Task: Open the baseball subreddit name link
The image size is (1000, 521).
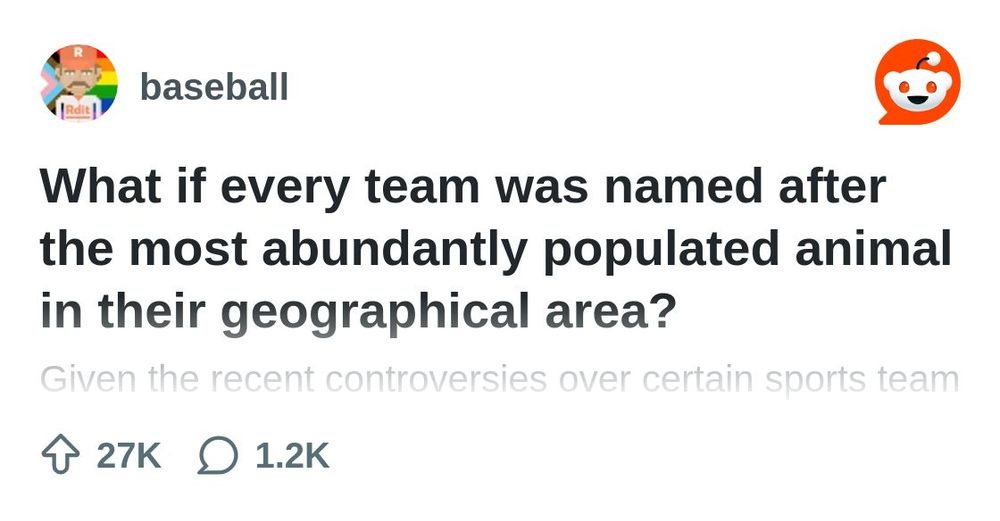Action: tap(214, 87)
